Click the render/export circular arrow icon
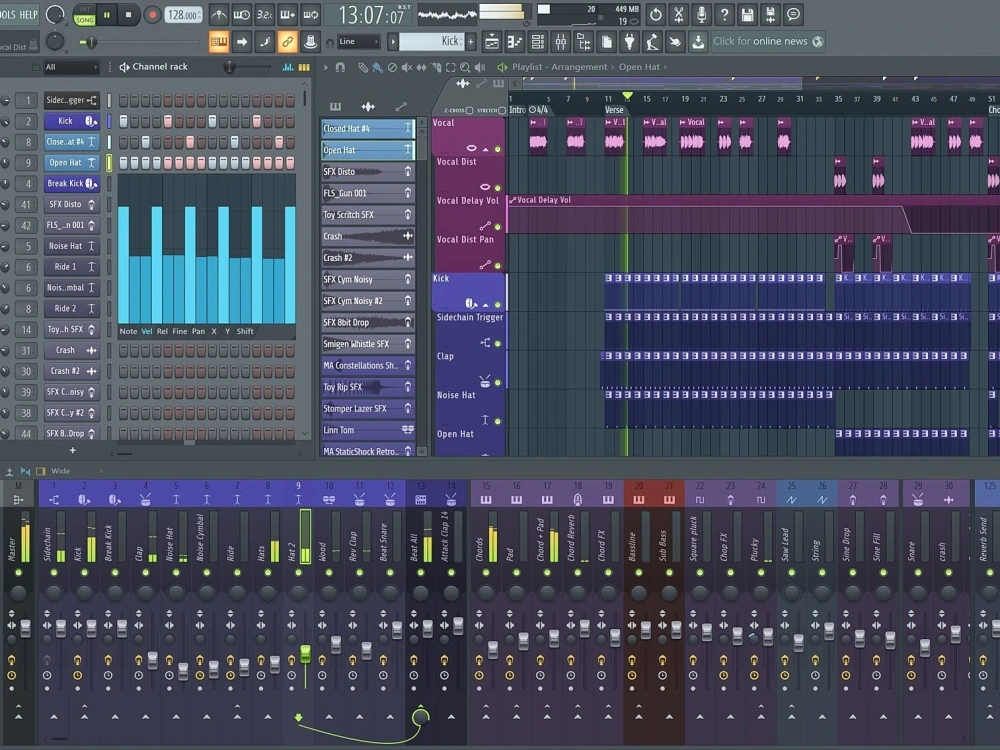Screen dimensions: 1000x750 (655, 14)
